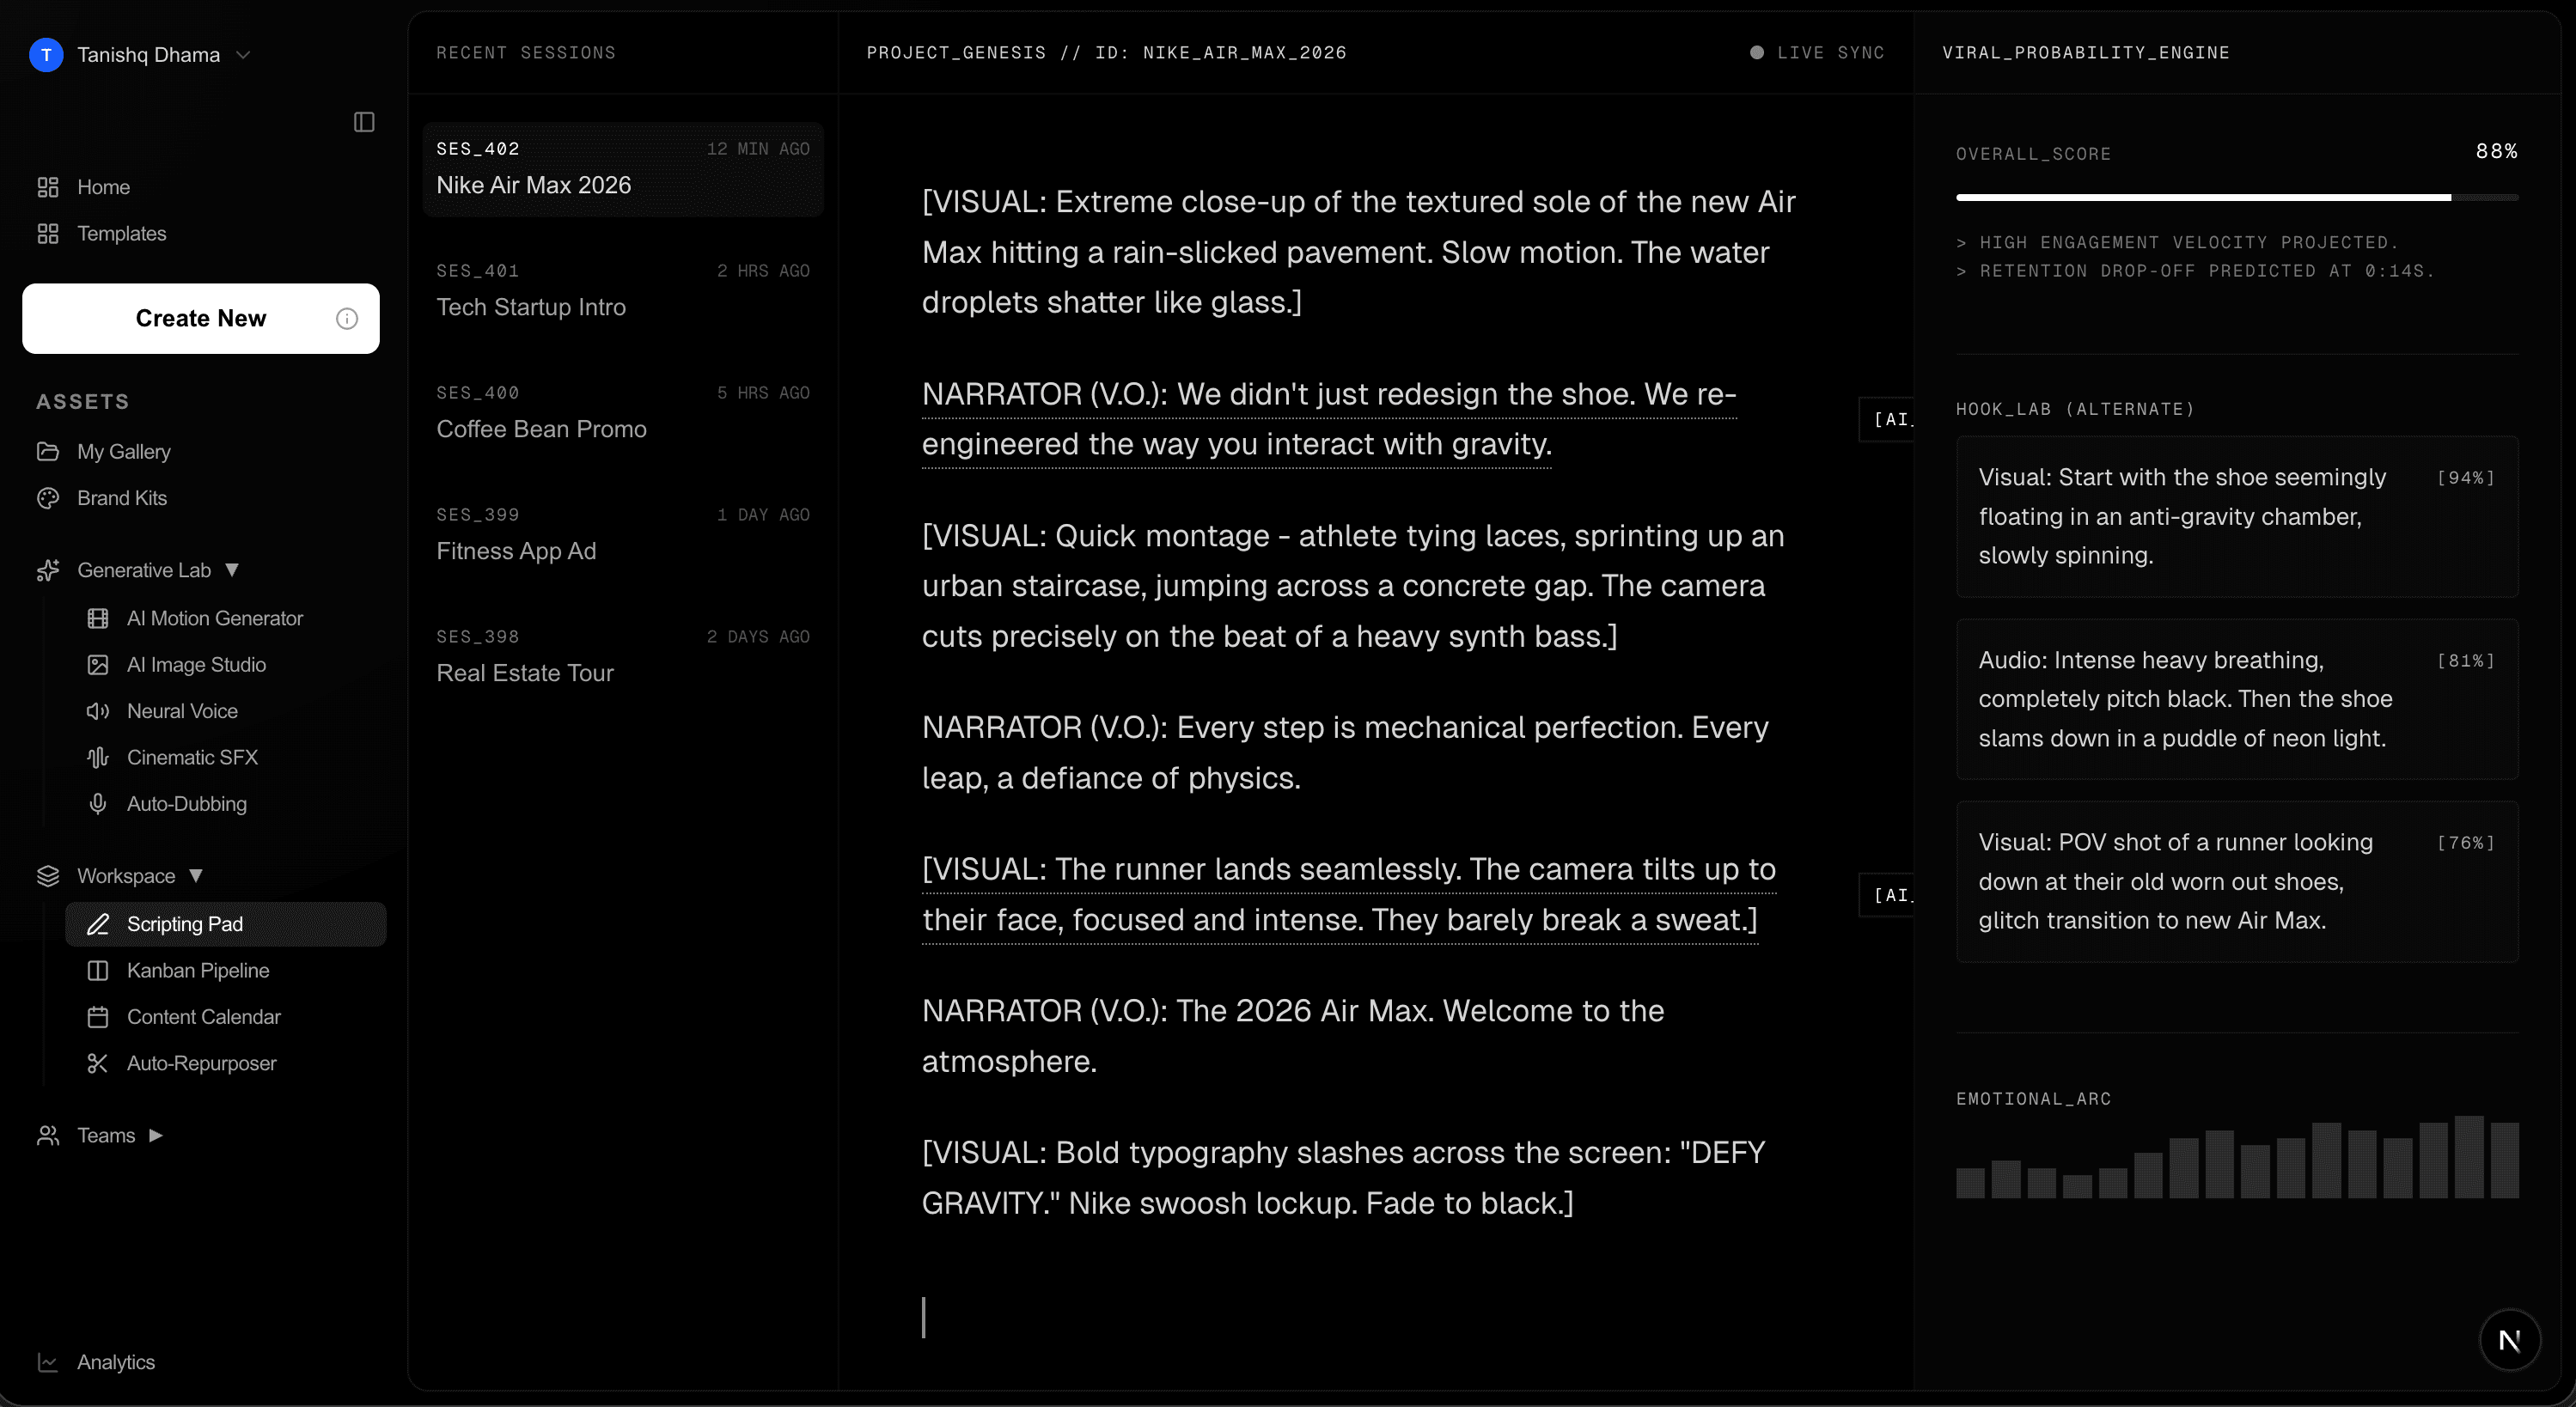Click the Templates grid icon
This screenshot has width=2576, height=1407.
(x=48, y=234)
